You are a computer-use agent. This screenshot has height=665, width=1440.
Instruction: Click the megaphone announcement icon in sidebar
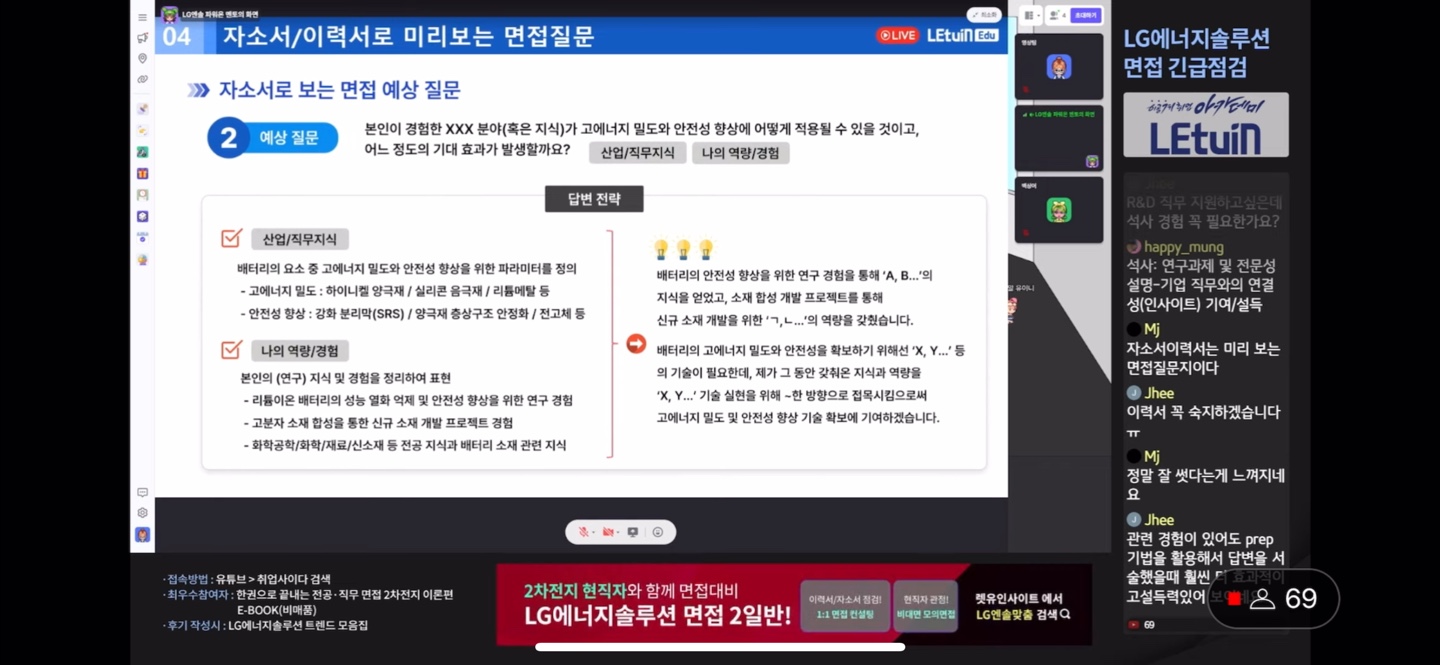pos(143,38)
